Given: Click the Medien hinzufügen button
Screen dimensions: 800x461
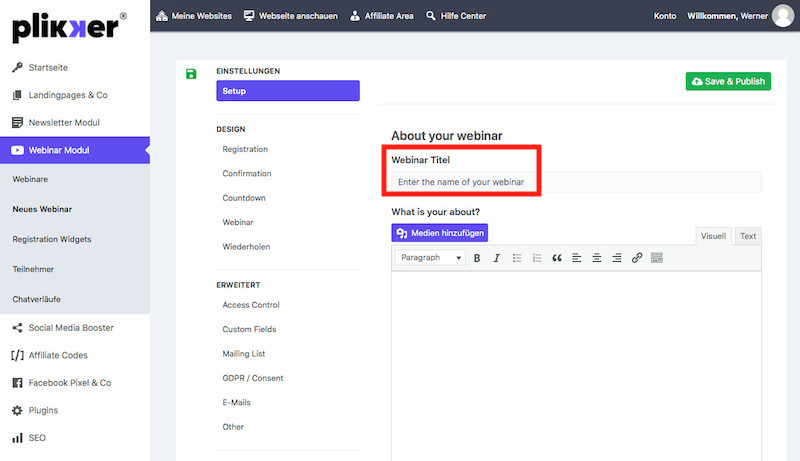Looking at the screenshot, I should [x=439, y=233].
